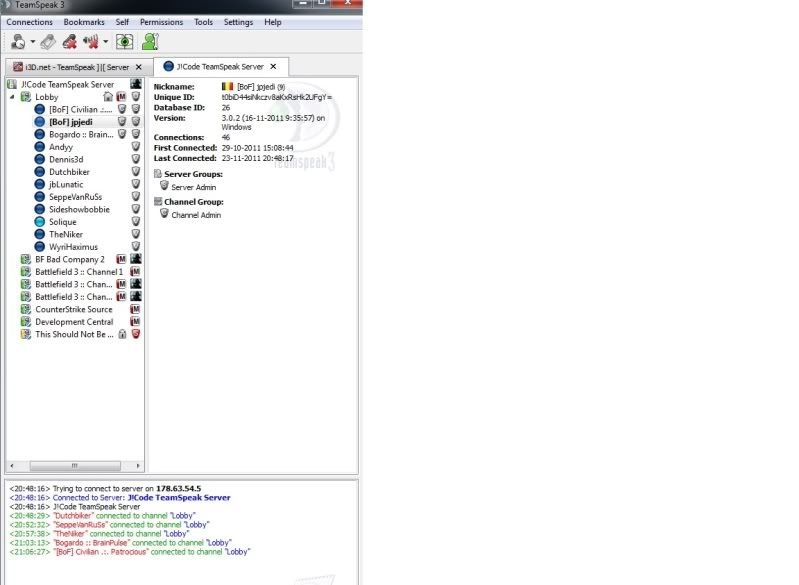Open the dropdown arrow beside Mute Speakers

coord(105,42)
